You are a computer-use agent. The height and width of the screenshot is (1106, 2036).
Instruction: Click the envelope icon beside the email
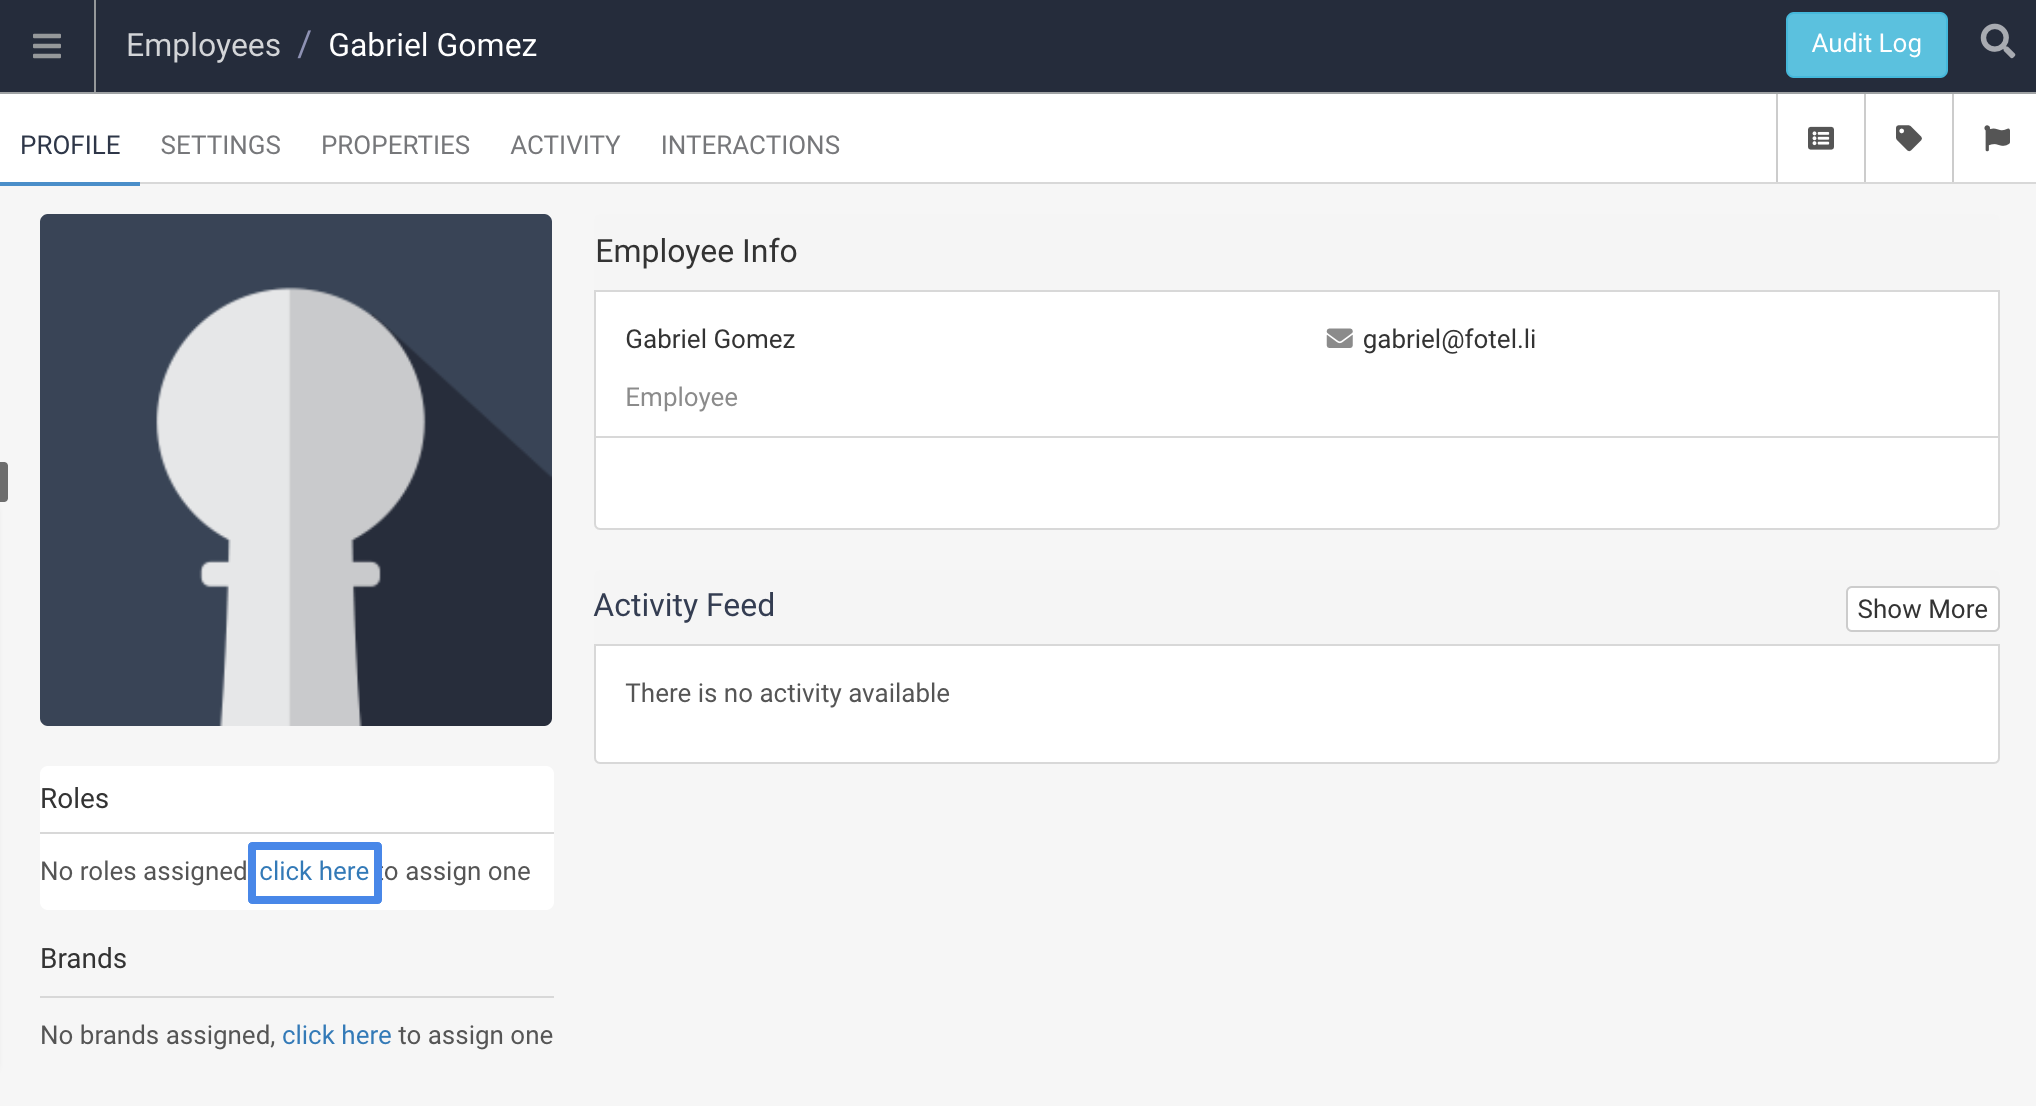(1339, 339)
